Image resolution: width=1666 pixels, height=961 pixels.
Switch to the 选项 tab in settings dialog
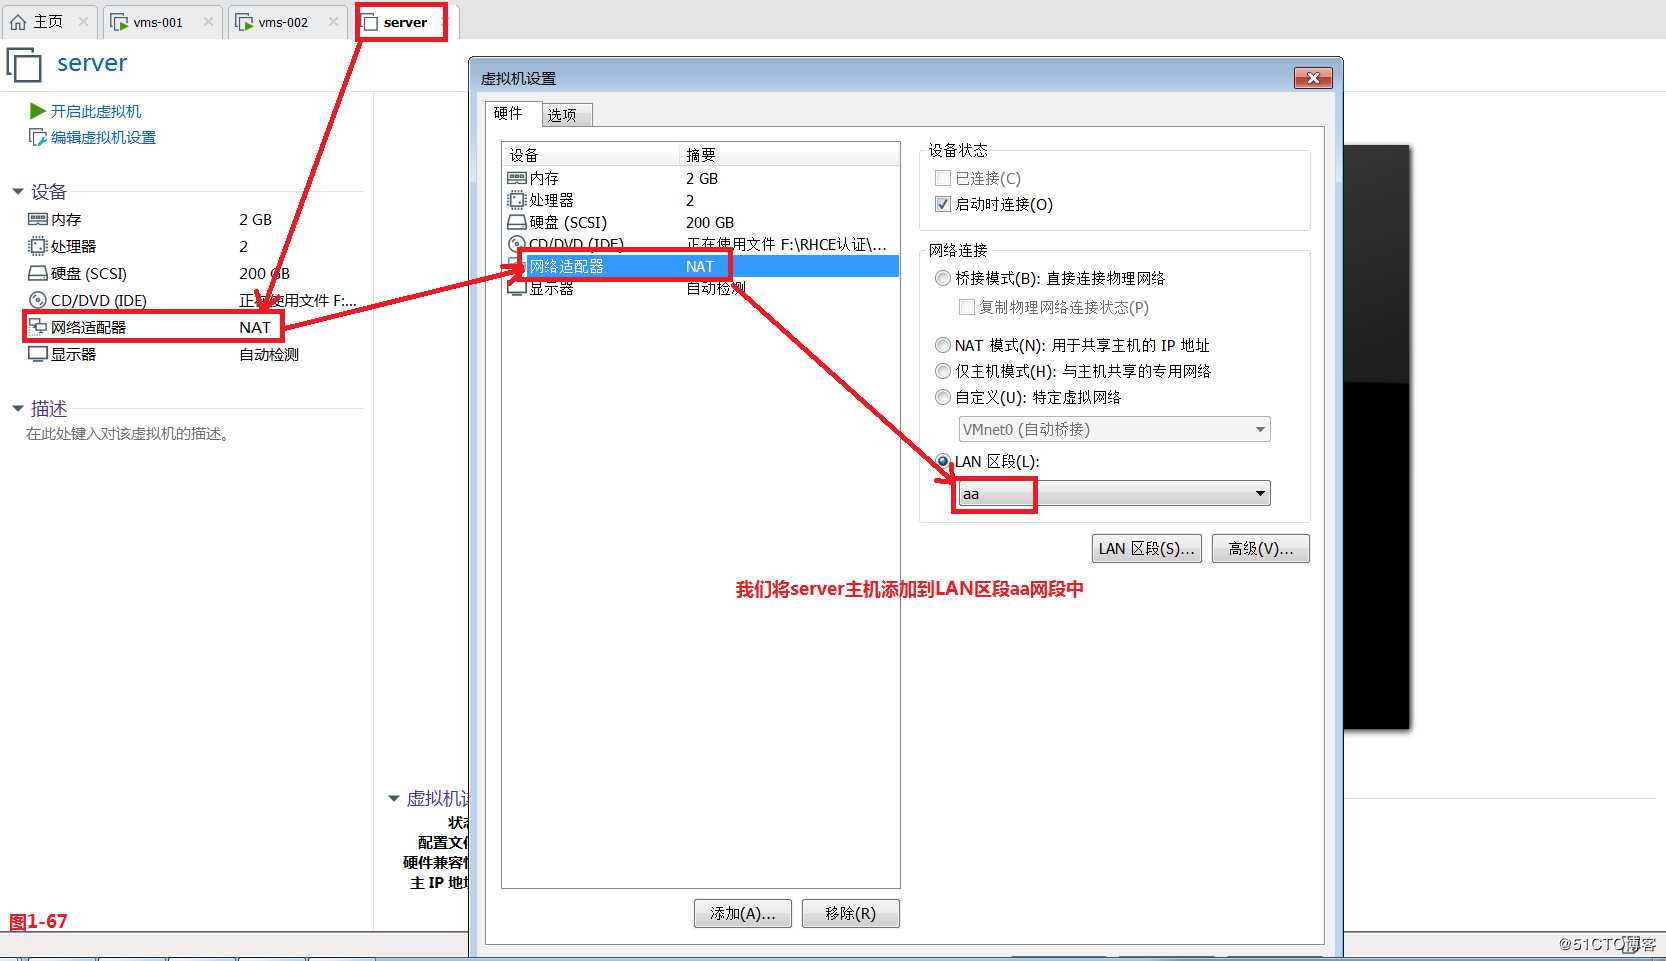point(567,115)
